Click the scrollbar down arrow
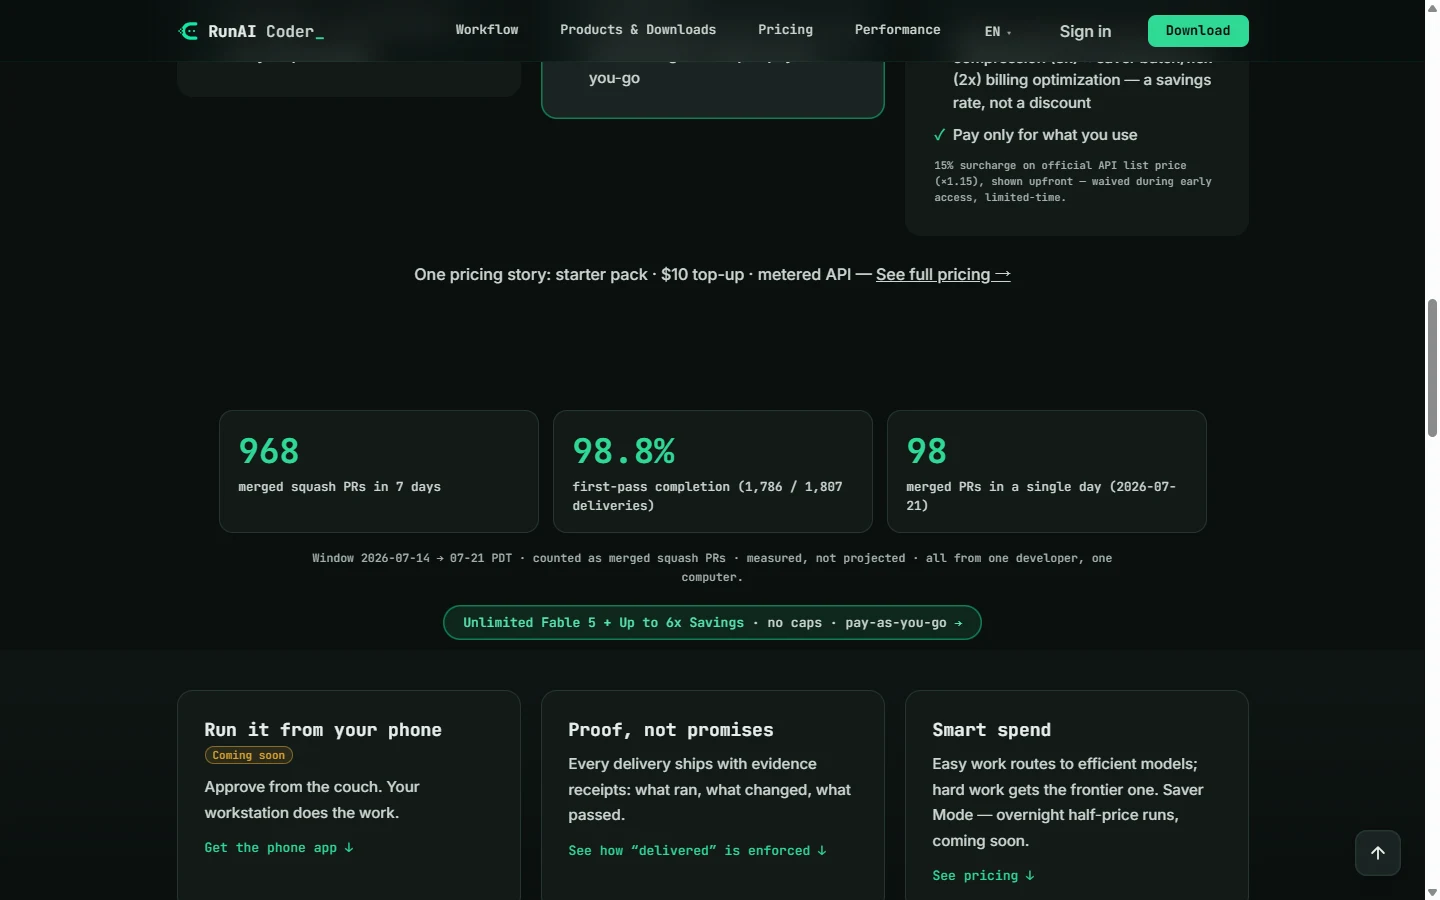1440x900 pixels. coord(1432,892)
